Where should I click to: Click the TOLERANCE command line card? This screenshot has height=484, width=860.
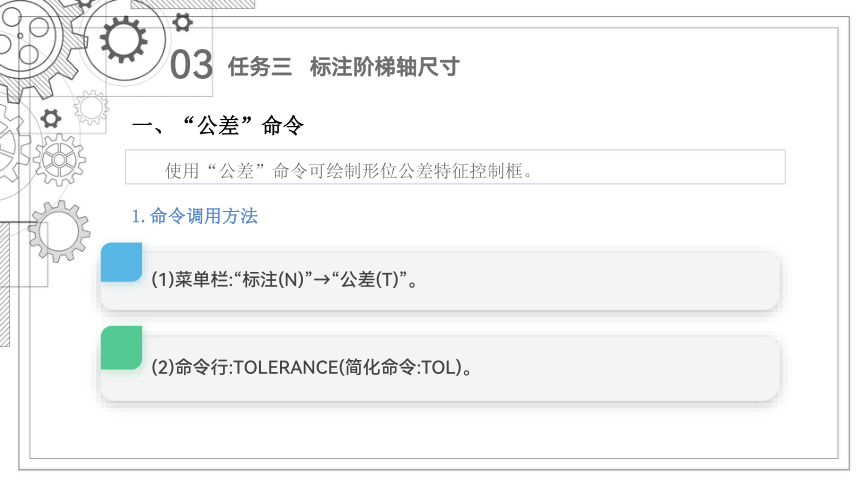coord(440,368)
